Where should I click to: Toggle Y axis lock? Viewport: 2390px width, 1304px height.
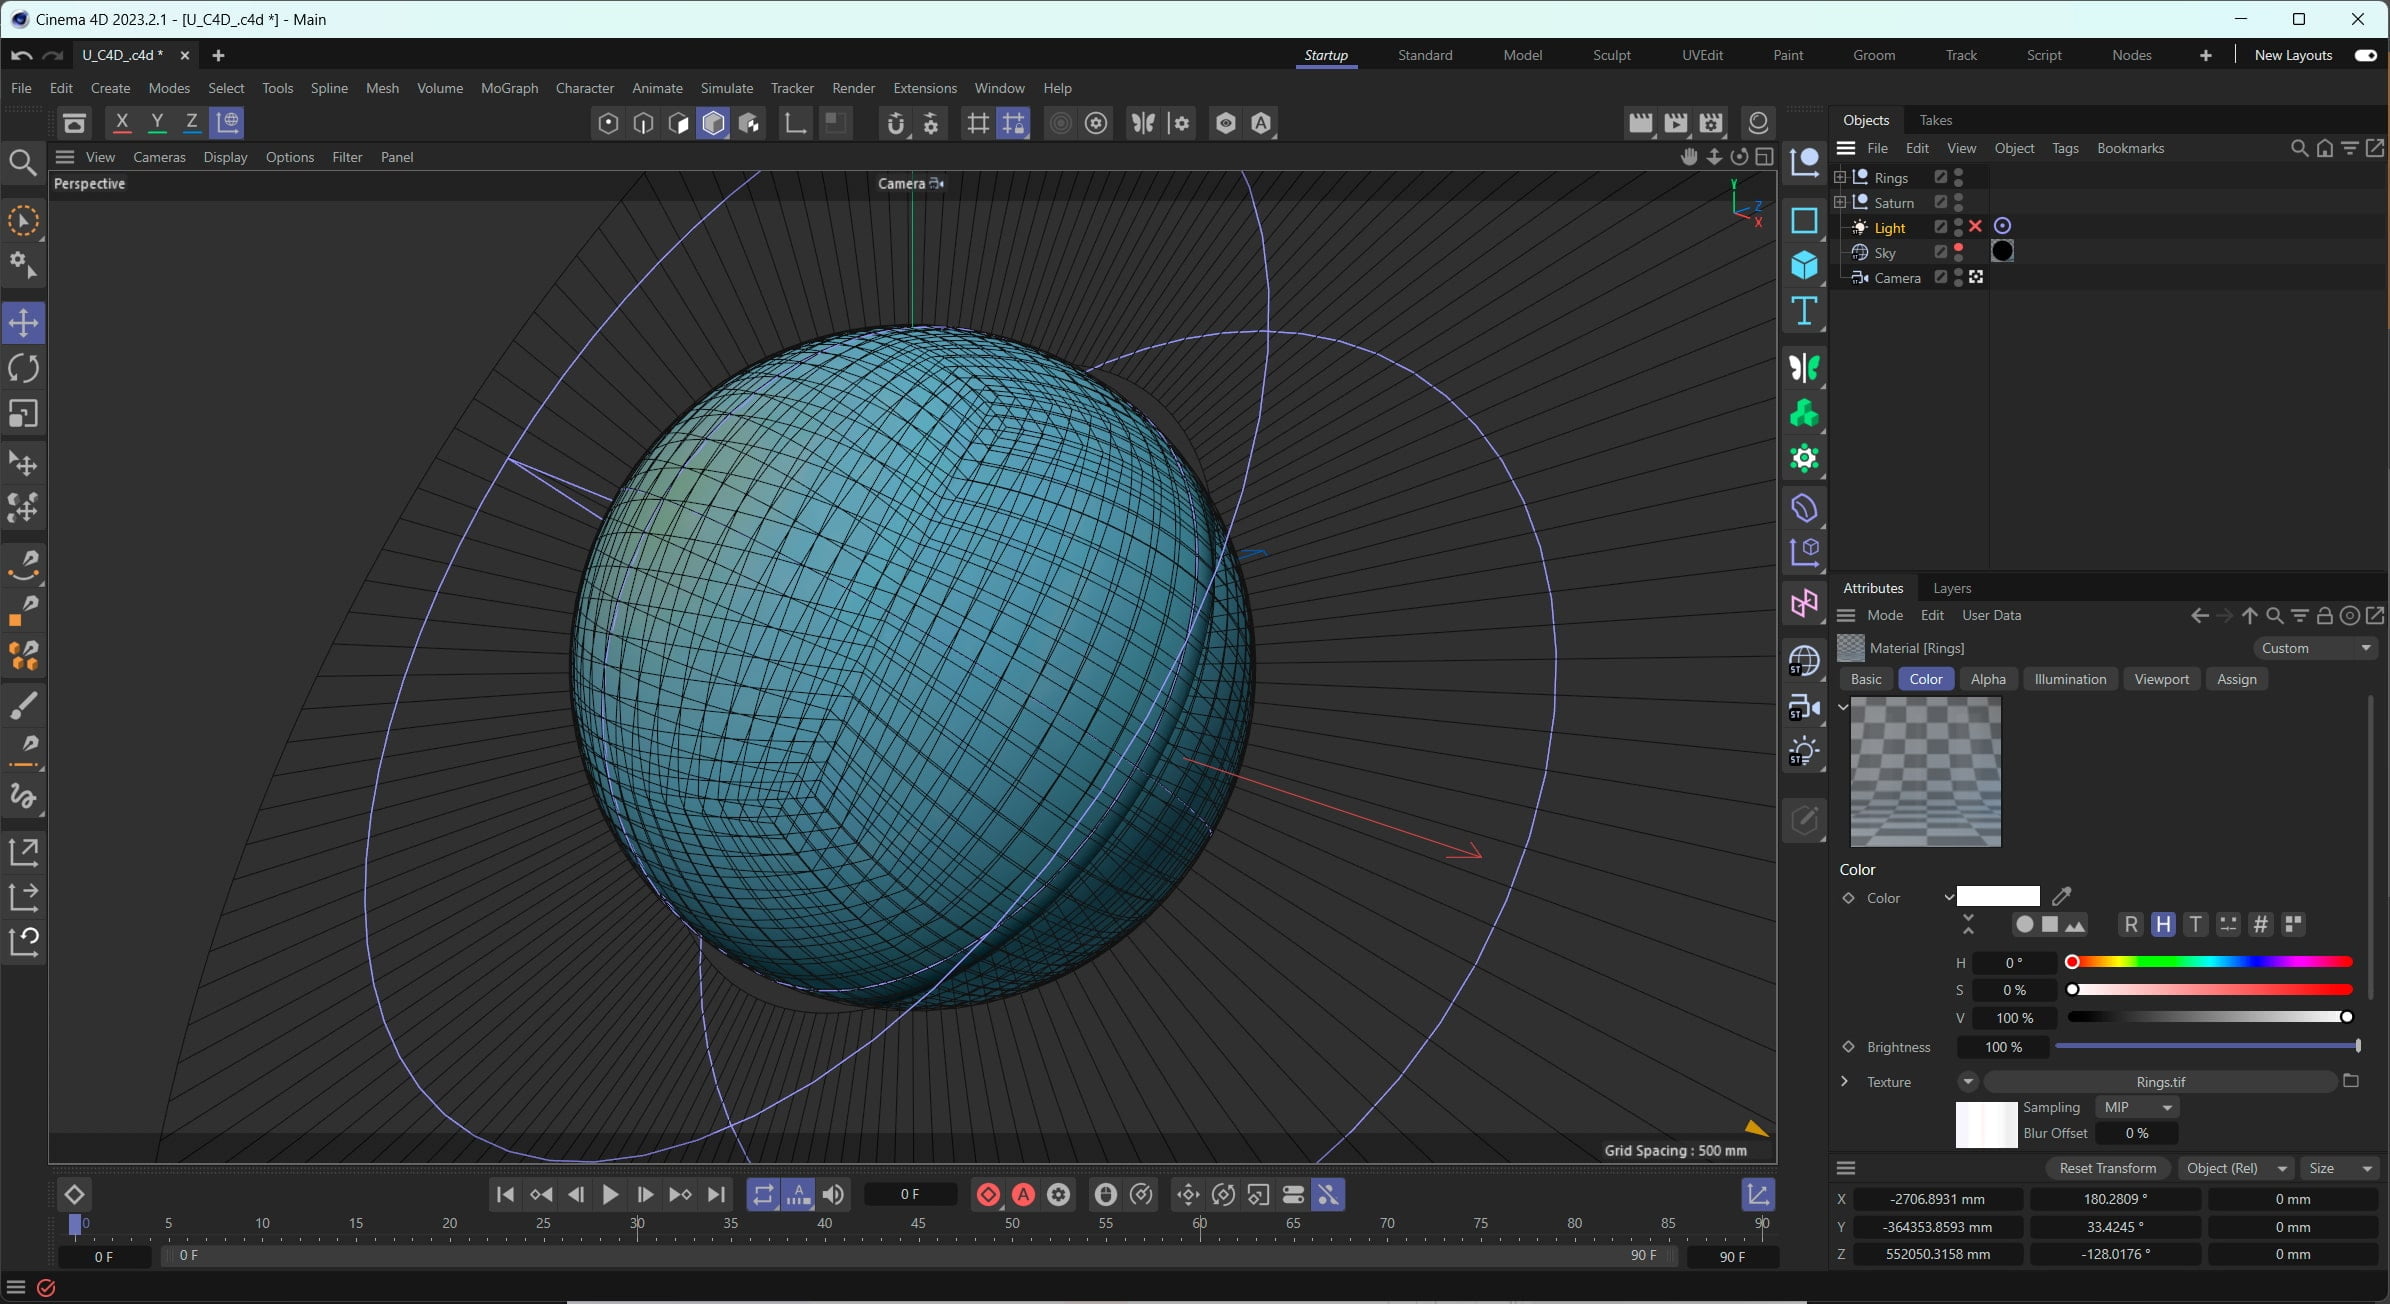[x=157, y=122]
